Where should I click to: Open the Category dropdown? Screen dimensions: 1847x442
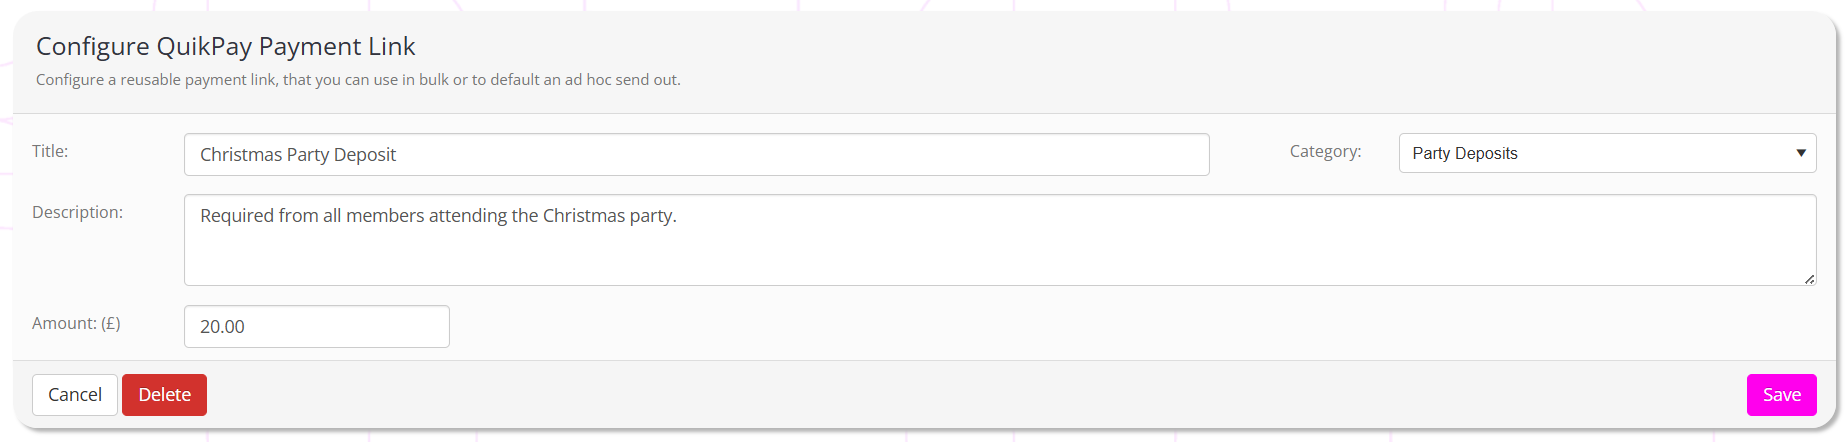click(1606, 153)
